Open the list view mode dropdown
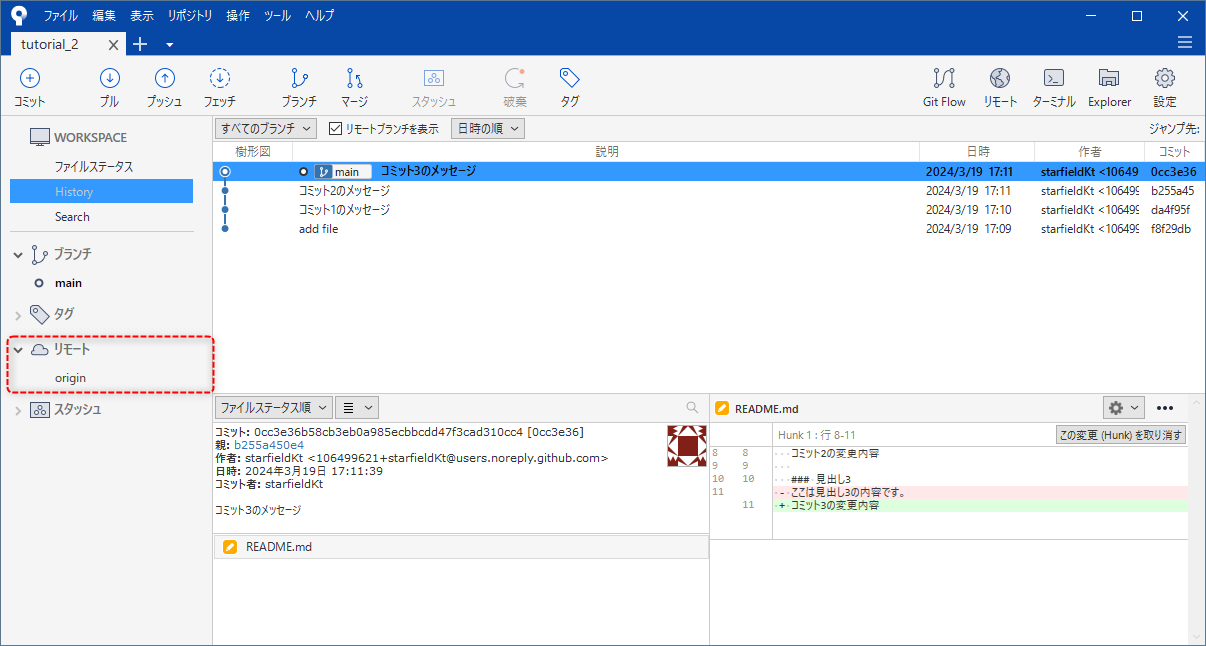This screenshot has height=646, width=1206. coord(356,407)
